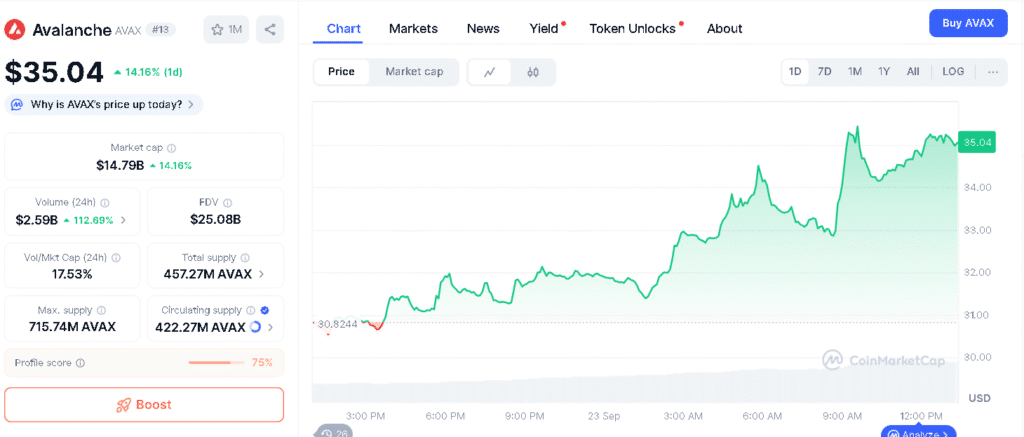Click the 30.8244 opening price label

337,323
